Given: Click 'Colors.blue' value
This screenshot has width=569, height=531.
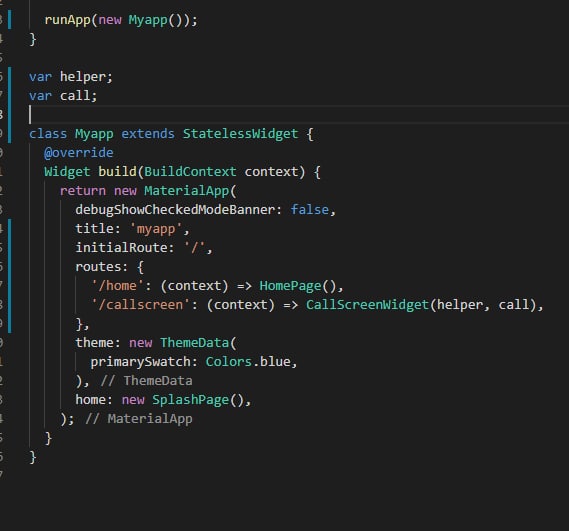Looking at the screenshot, I should point(248,362).
